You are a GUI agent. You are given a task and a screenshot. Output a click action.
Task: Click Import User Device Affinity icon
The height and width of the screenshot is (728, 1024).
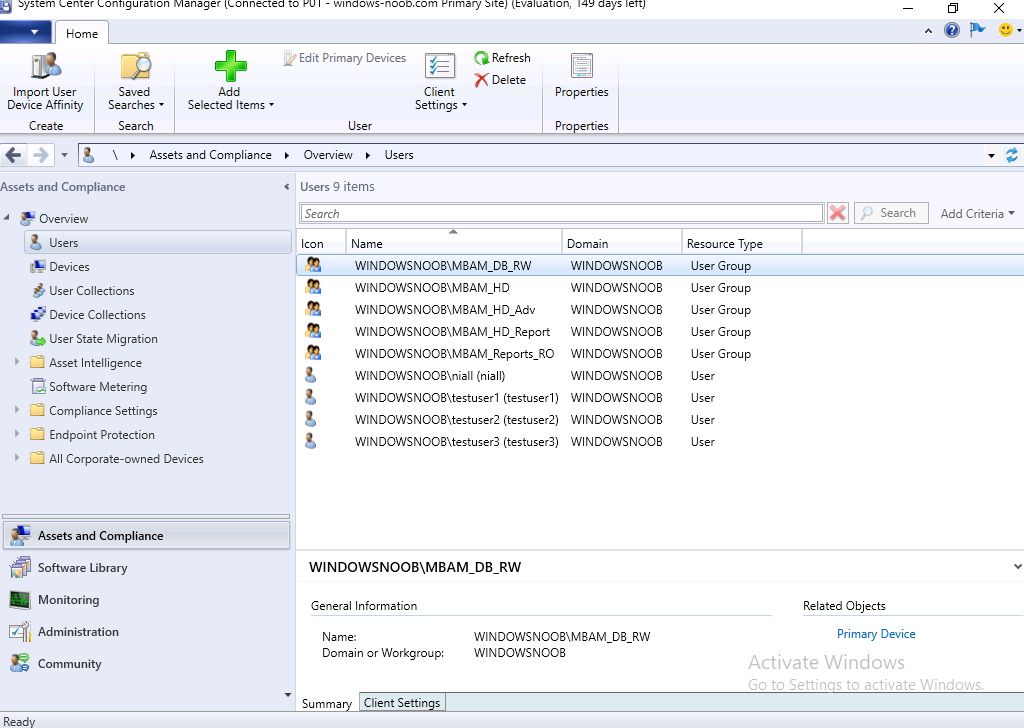pos(46,66)
